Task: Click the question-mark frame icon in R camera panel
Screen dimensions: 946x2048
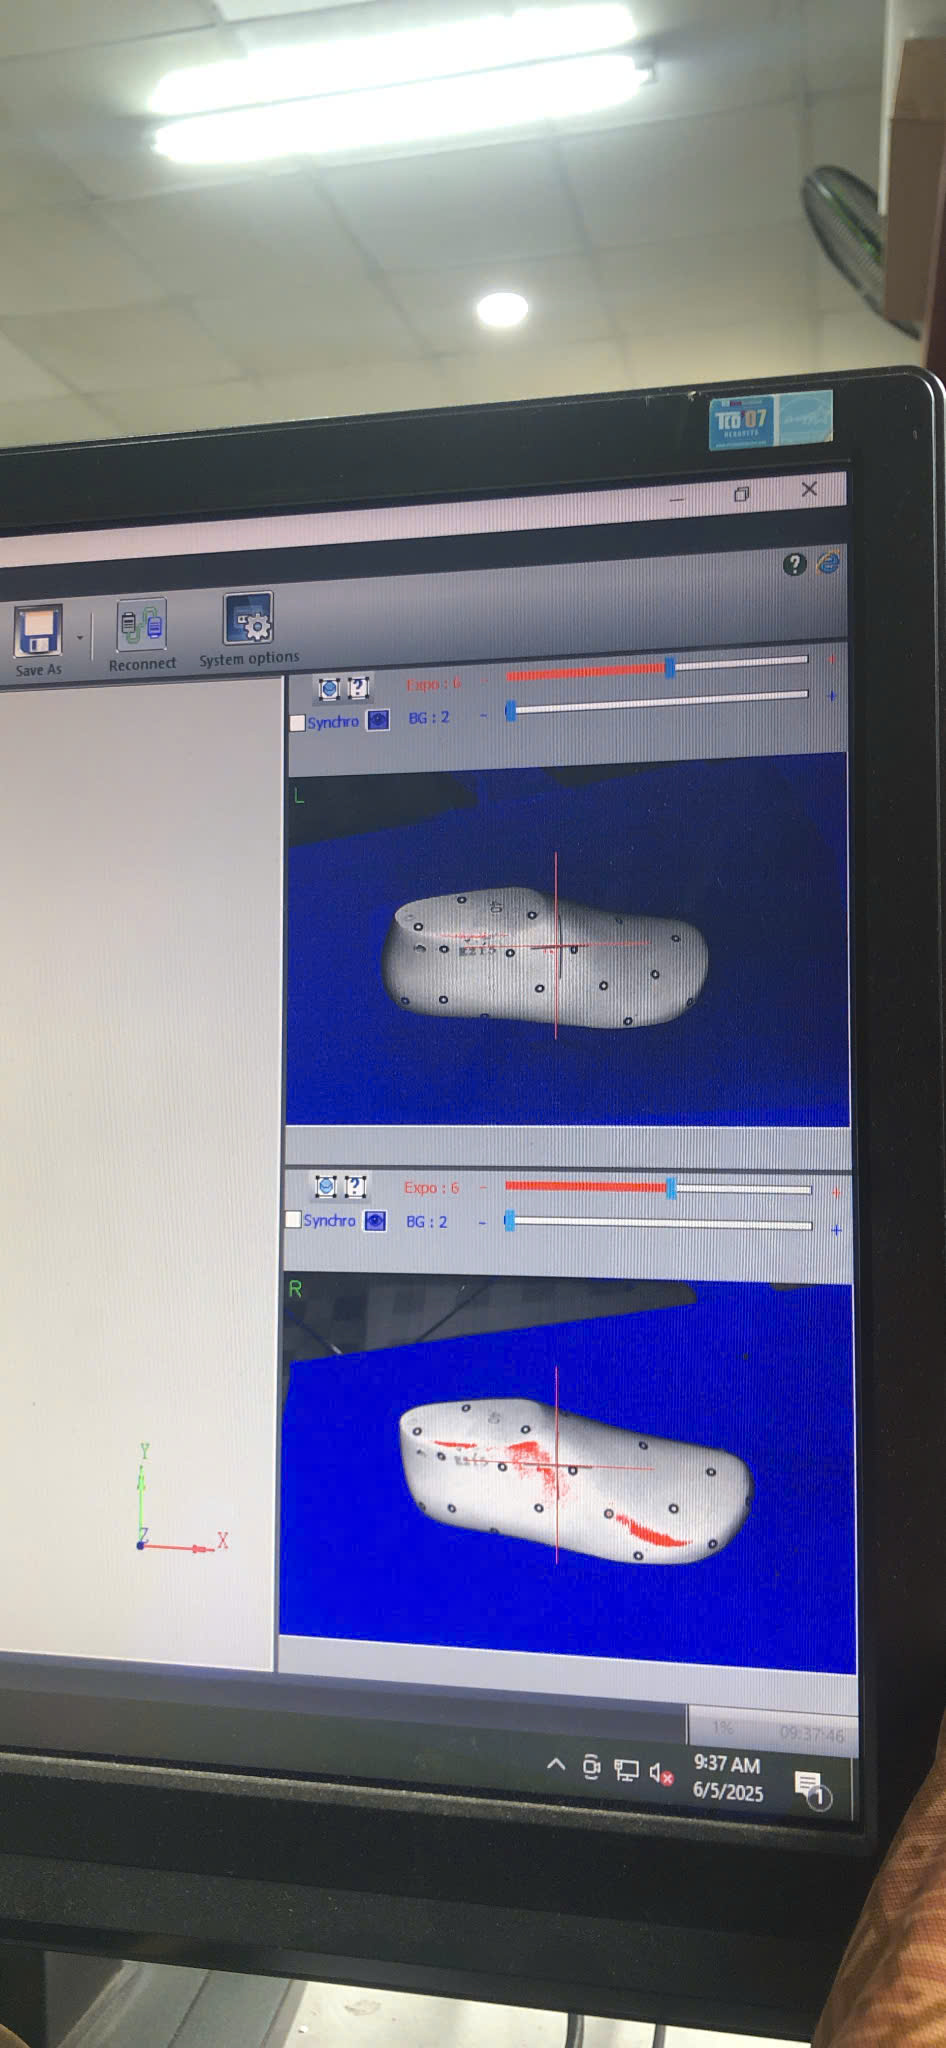Action: 355,1187
